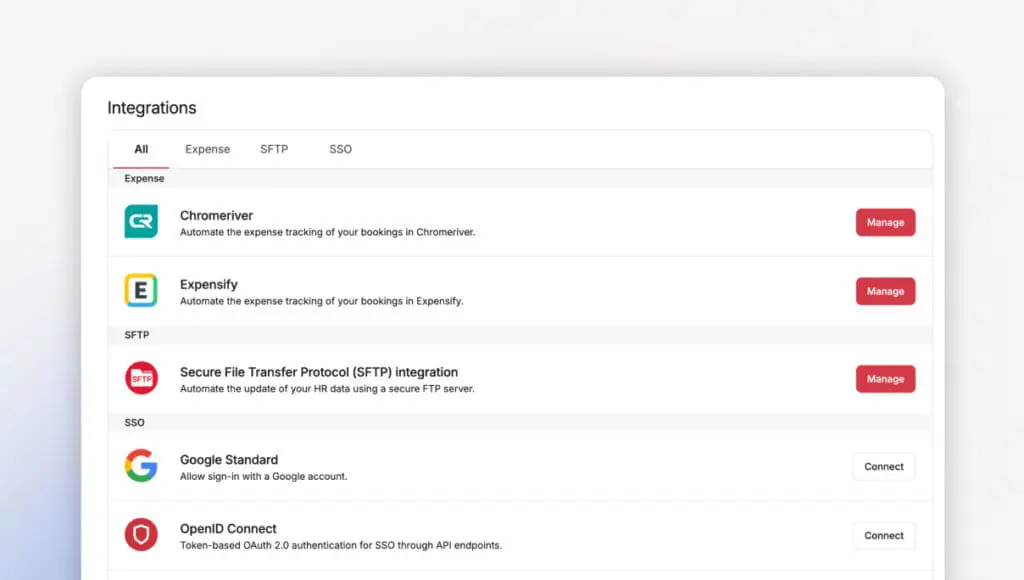Click the Integrations page heading
Image resolution: width=1024 pixels, height=580 pixels.
click(152, 108)
